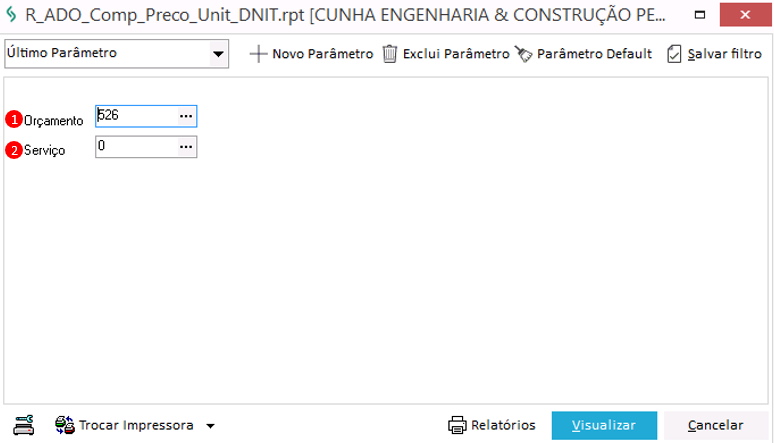The width and height of the screenshot is (774, 443).
Task: Open Serviço lookup ellipsis button
Action: click(186, 147)
